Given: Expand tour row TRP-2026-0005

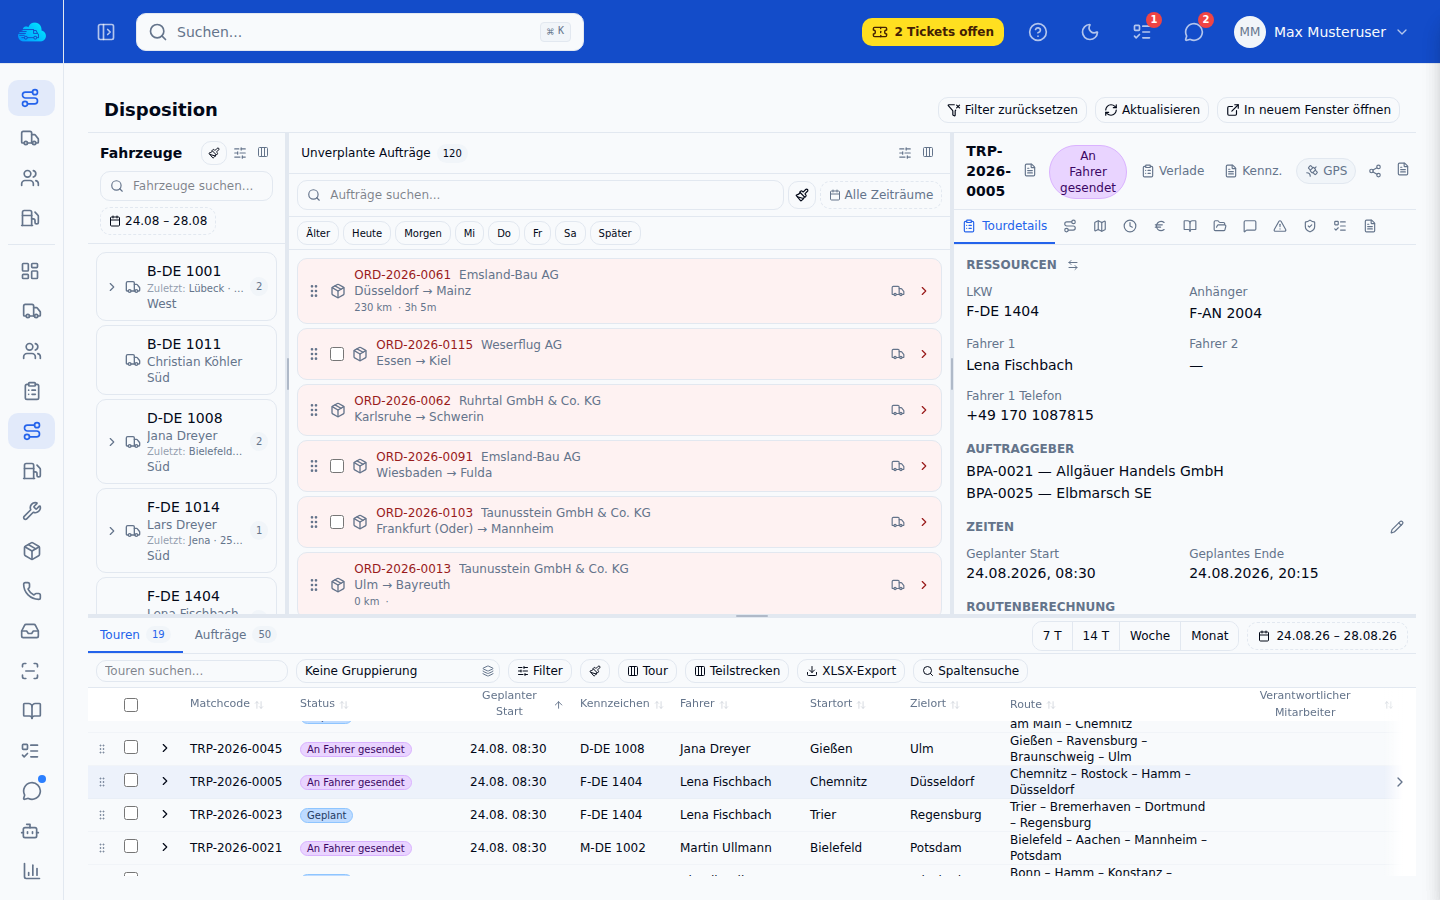Looking at the screenshot, I should [165, 781].
